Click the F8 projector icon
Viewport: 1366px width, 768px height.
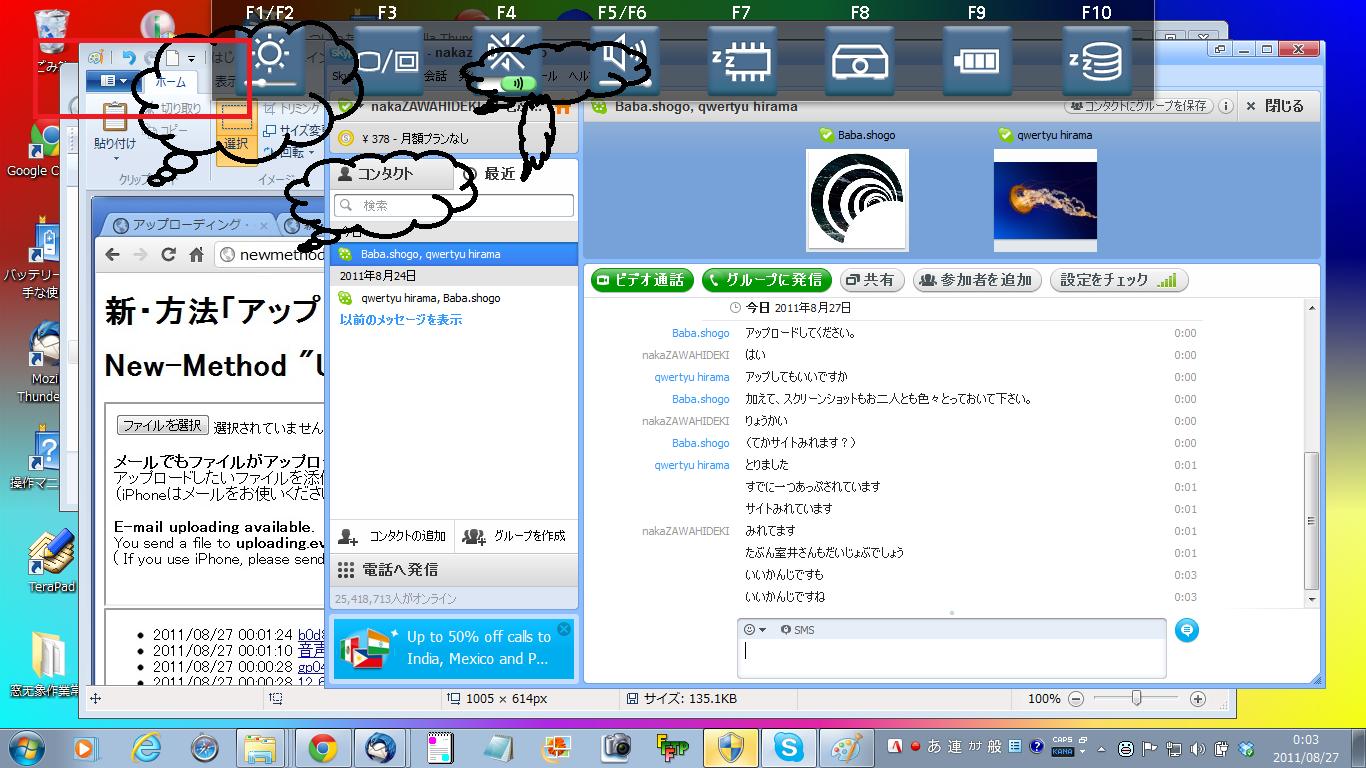860,60
